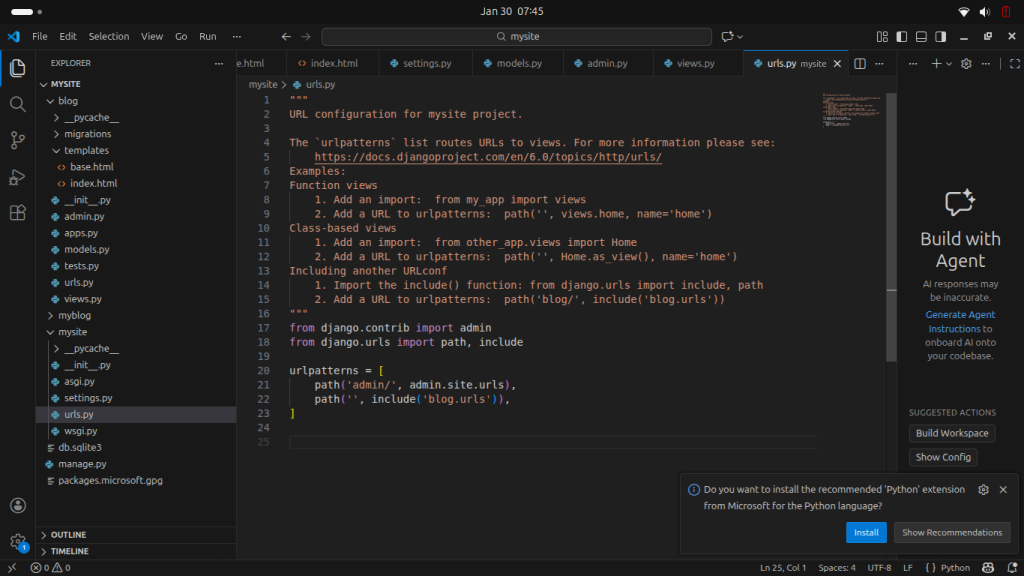1024x576 pixels.
Task: Open the Search view in activity bar
Action: 17,104
